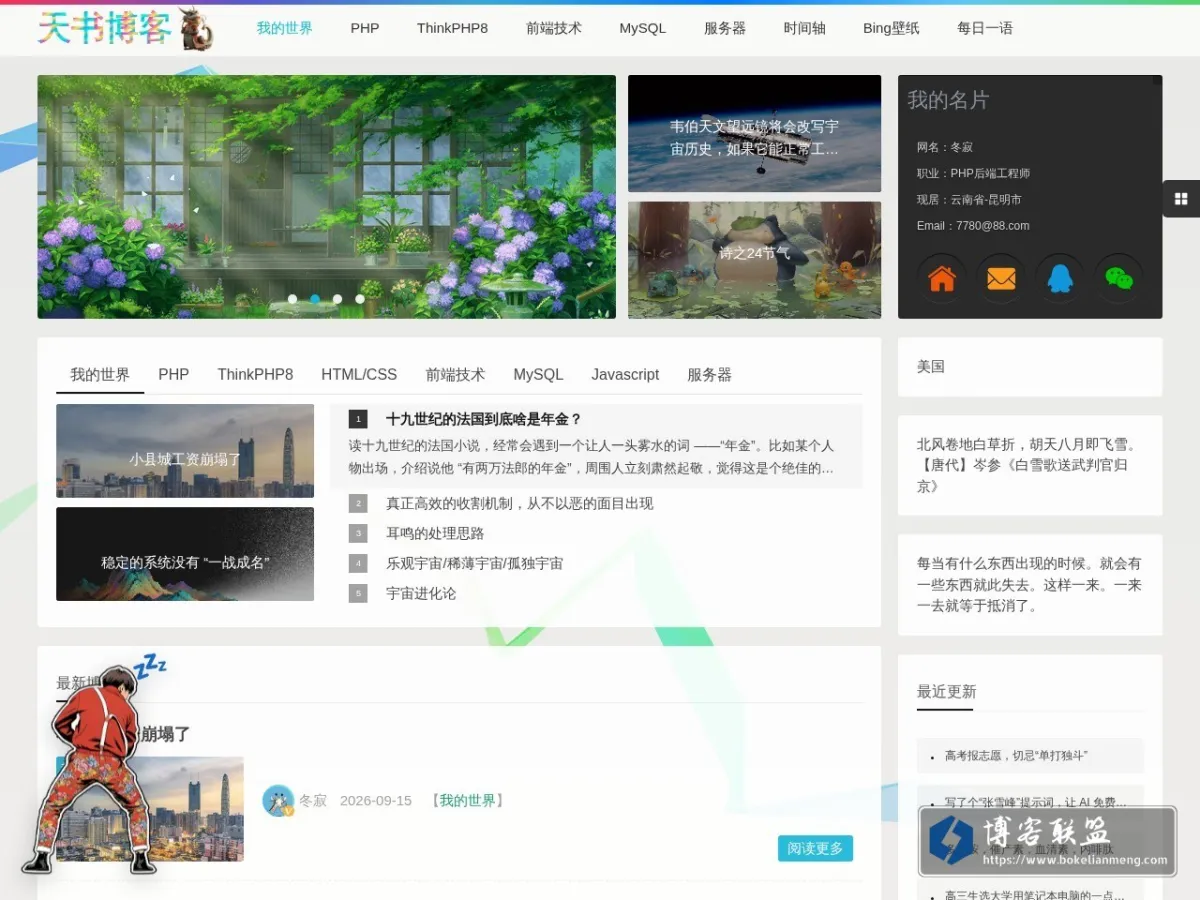Open ThinkPHP8 in top navigation

click(452, 28)
